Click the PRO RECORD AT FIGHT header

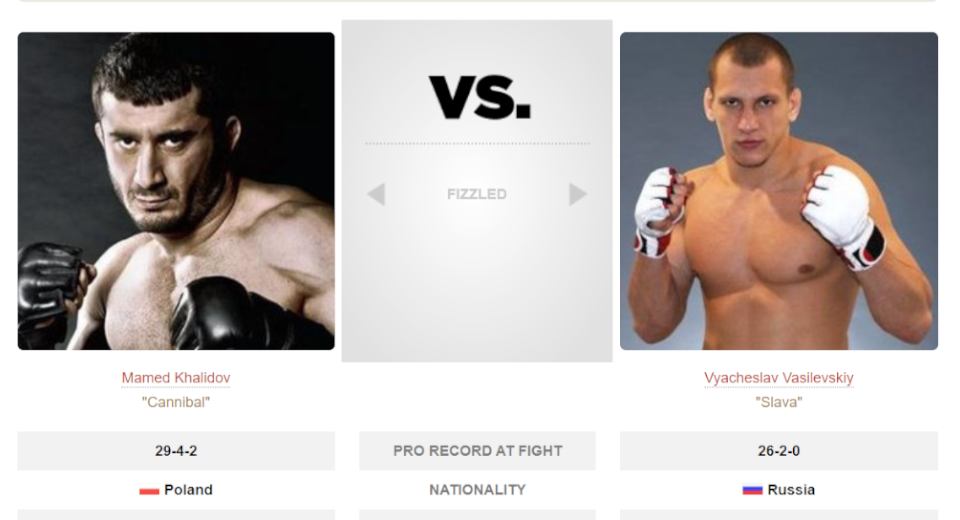tap(477, 451)
